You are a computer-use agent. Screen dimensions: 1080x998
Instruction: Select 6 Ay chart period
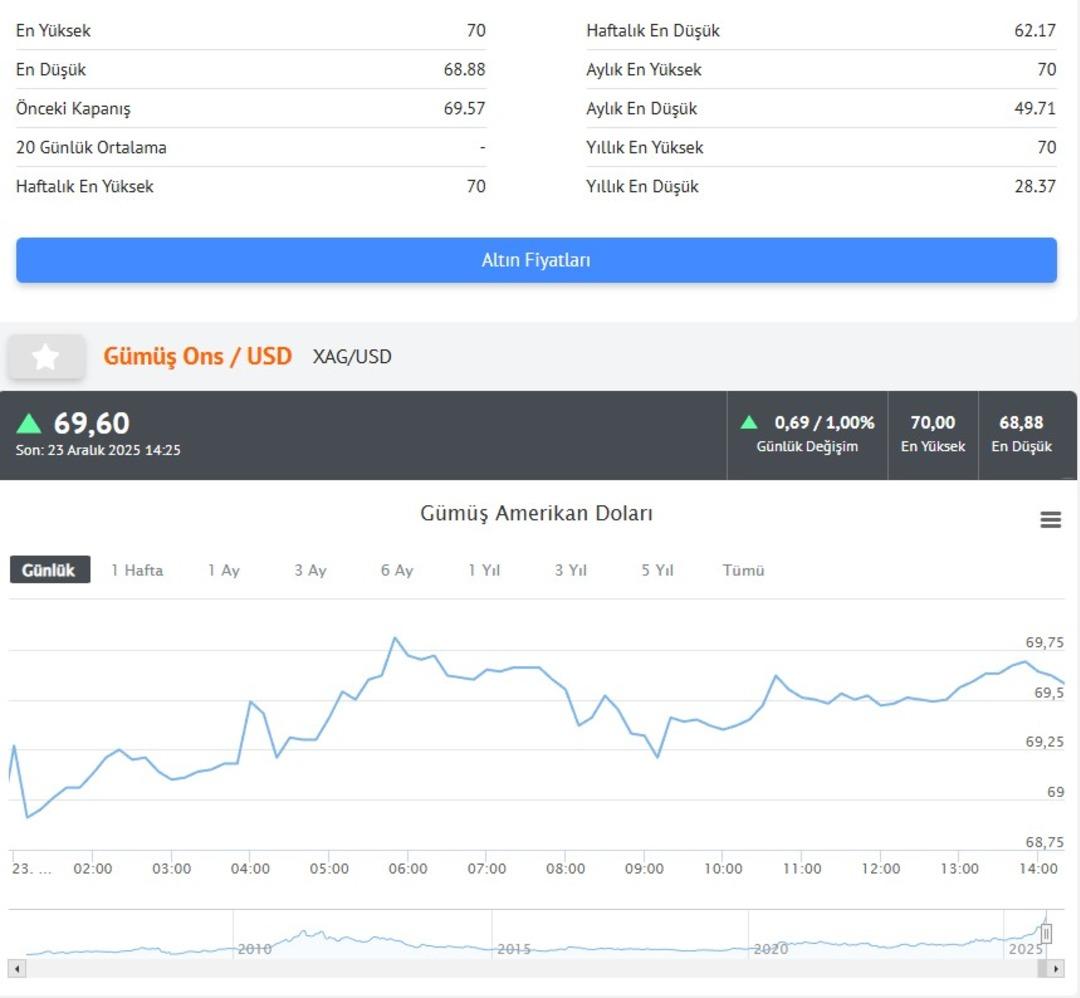[397, 570]
